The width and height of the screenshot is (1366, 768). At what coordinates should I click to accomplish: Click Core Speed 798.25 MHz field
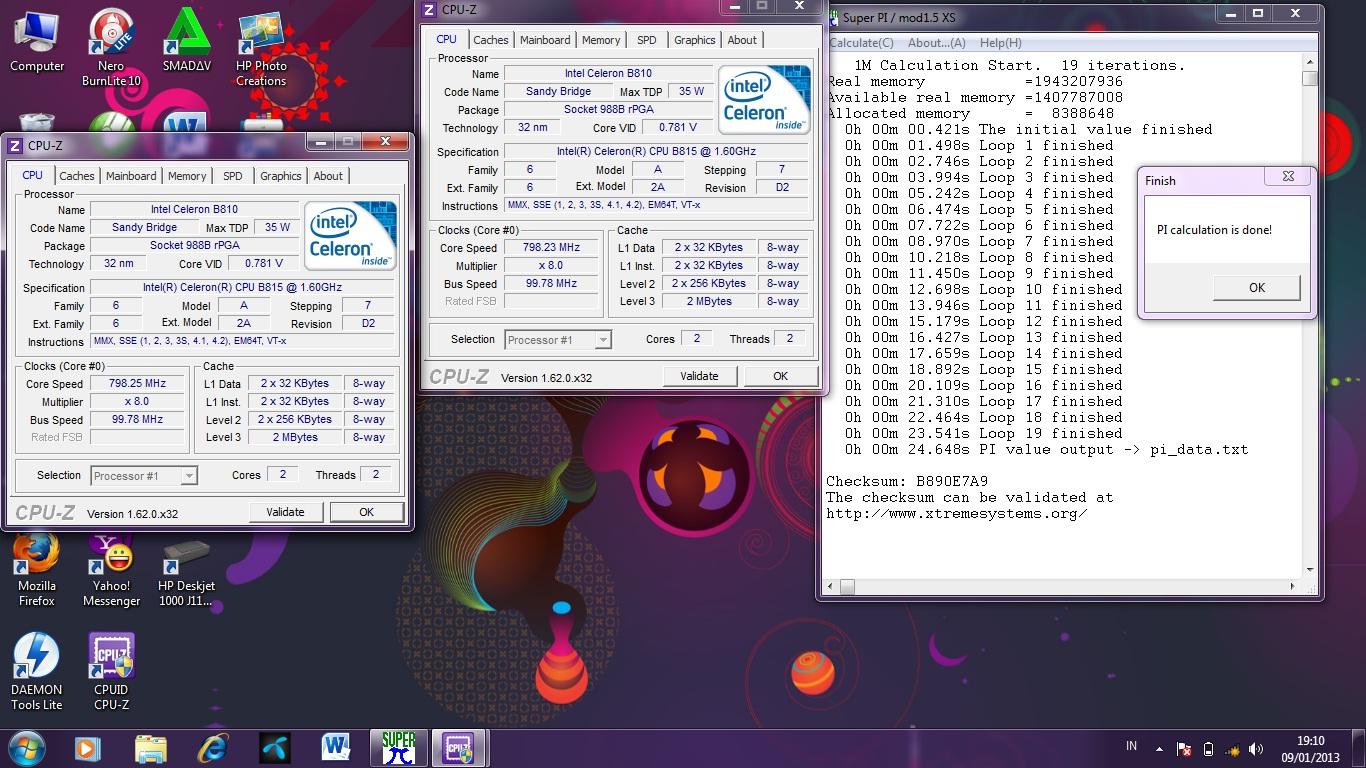coord(138,384)
